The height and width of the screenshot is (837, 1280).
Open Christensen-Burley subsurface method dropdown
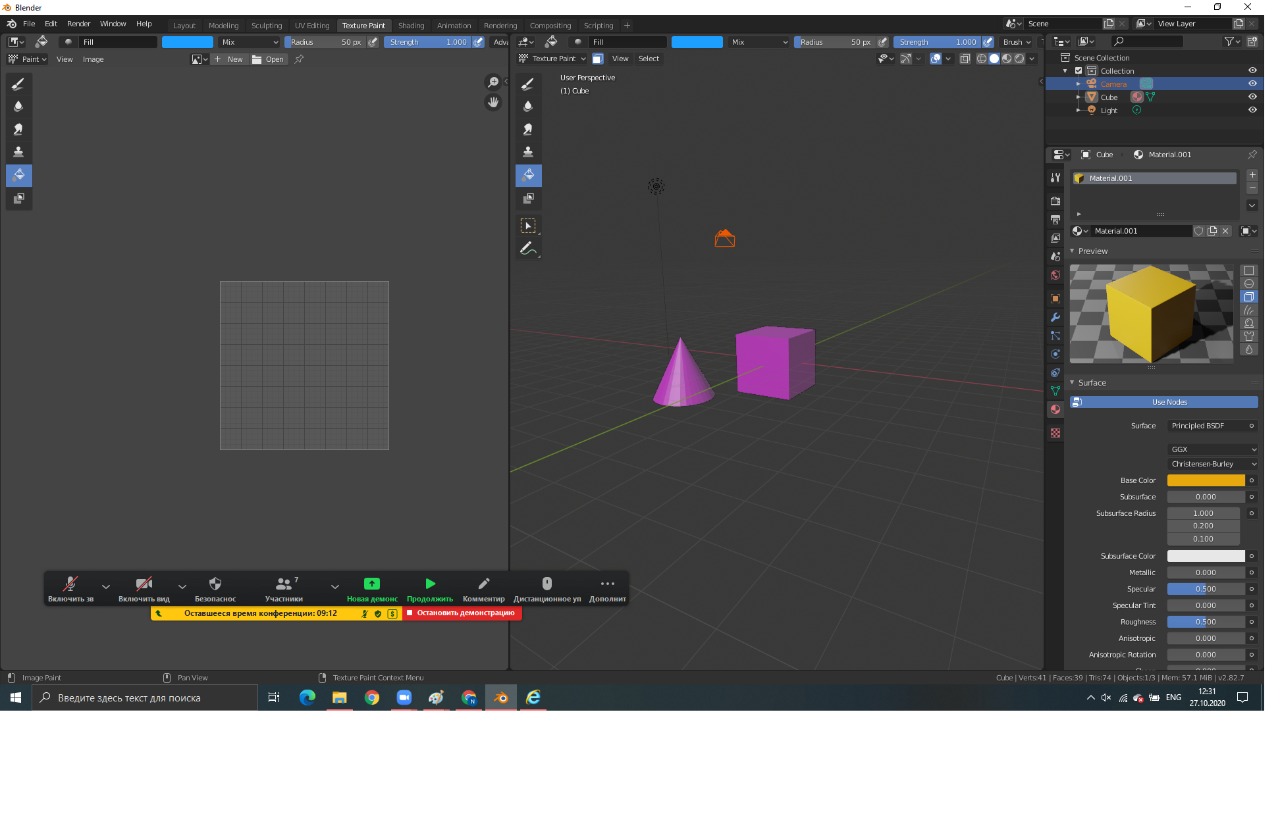tap(1213, 464)
